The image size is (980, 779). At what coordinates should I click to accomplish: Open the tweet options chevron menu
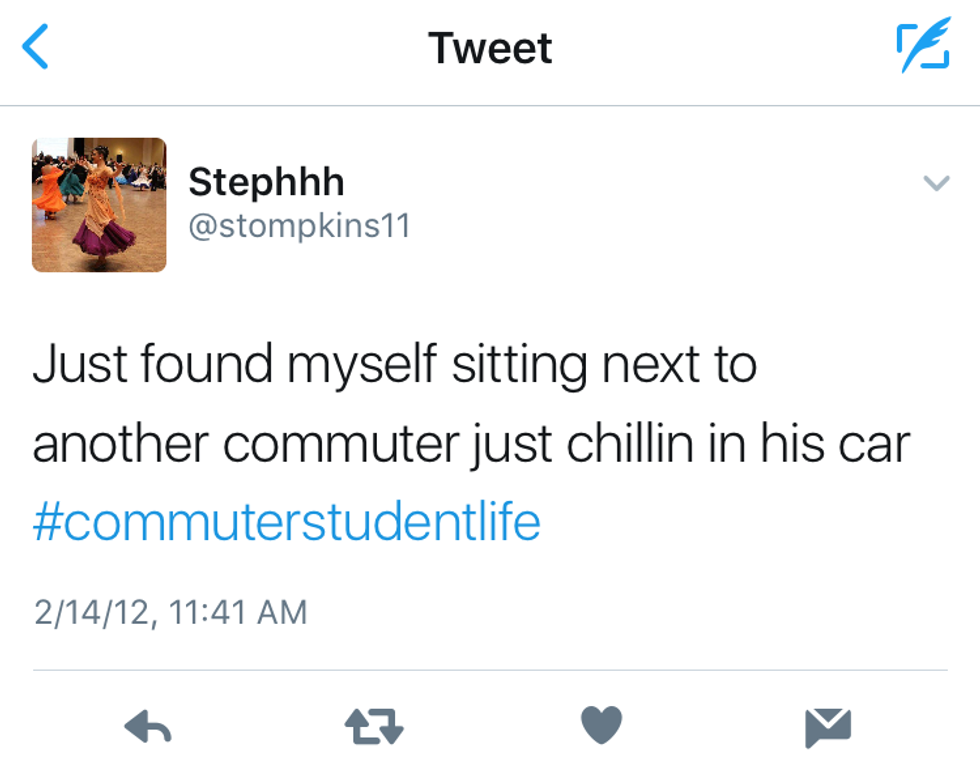tap(935, 183)
